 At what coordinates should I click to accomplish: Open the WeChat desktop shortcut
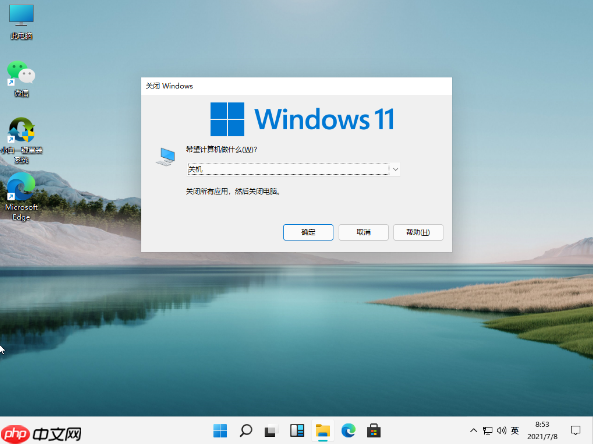[x=21, y=78]
